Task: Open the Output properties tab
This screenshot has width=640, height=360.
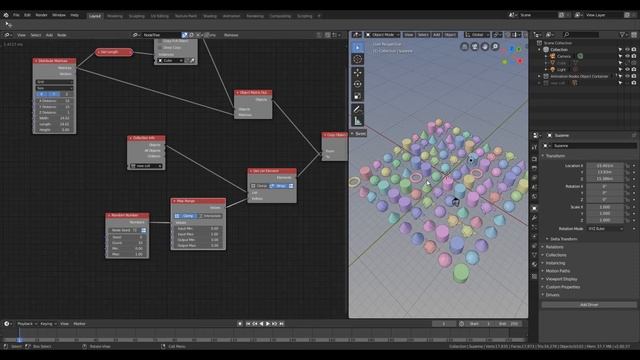Action: click(x=534, y=168)
